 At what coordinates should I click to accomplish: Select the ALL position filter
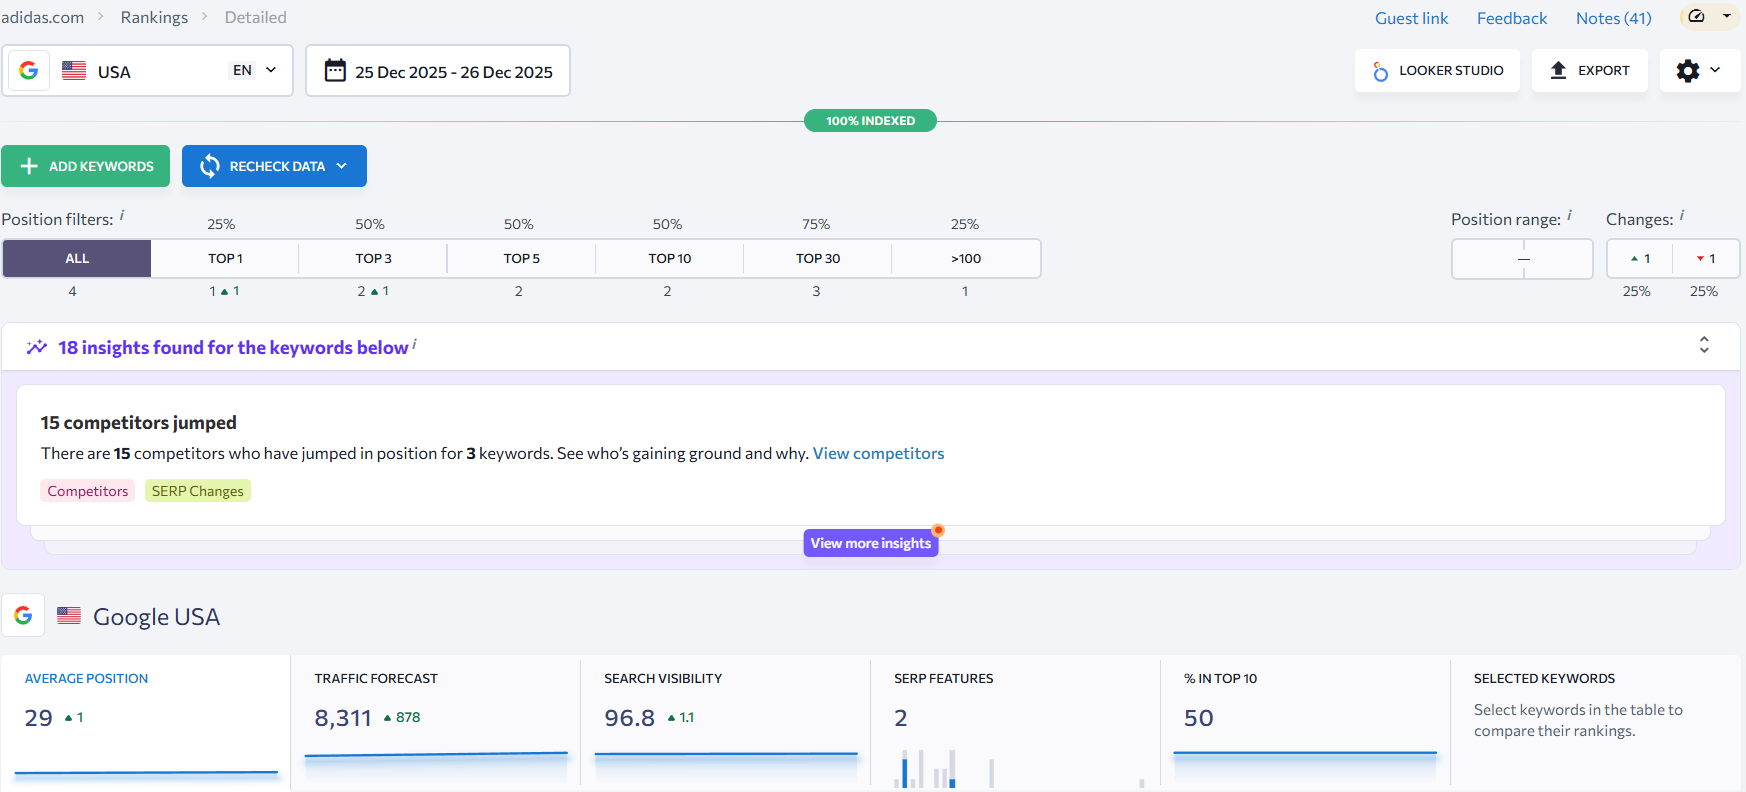point(77,258)
